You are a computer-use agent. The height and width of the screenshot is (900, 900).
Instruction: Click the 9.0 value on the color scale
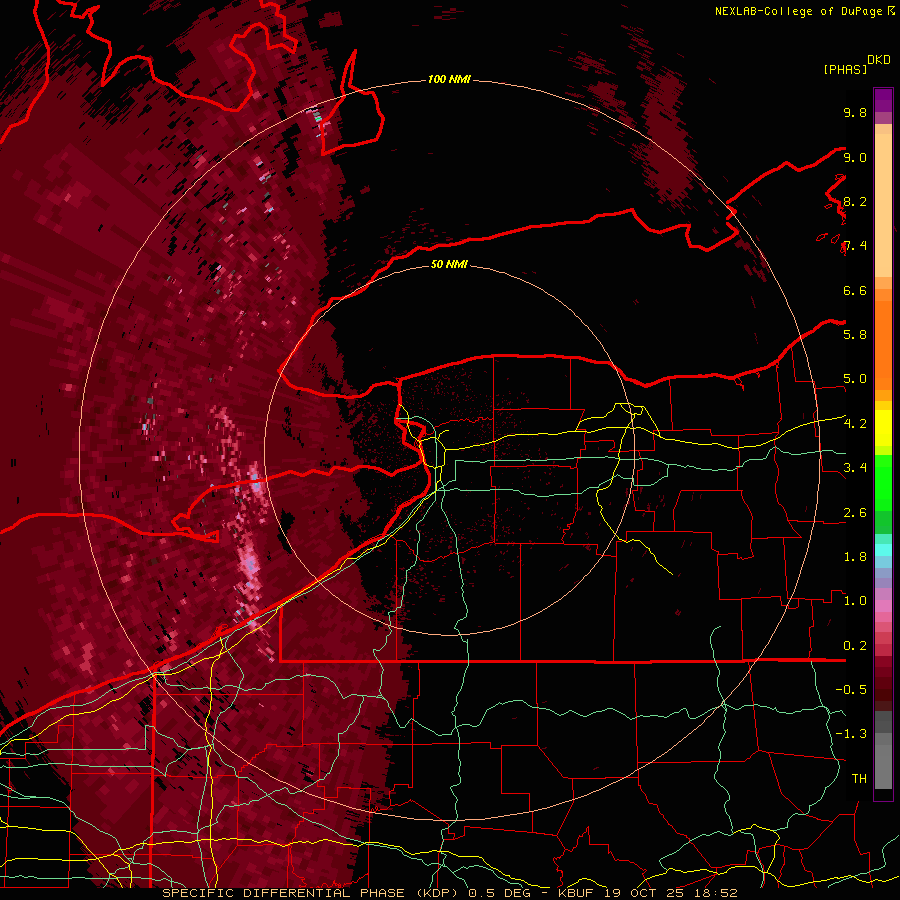[855, 157]
